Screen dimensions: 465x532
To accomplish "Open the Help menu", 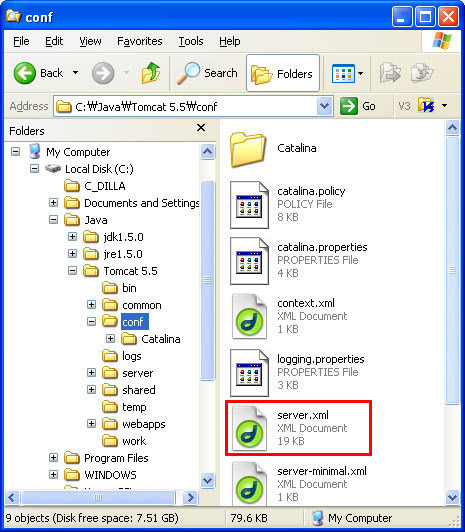I will (x=230, y=41).
